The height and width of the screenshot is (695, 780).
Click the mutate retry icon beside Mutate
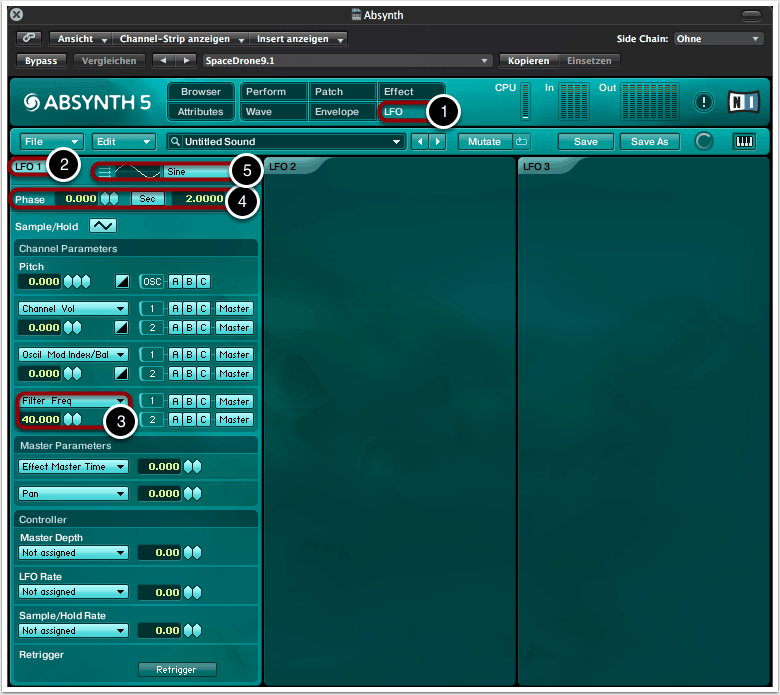pos(522,142)
